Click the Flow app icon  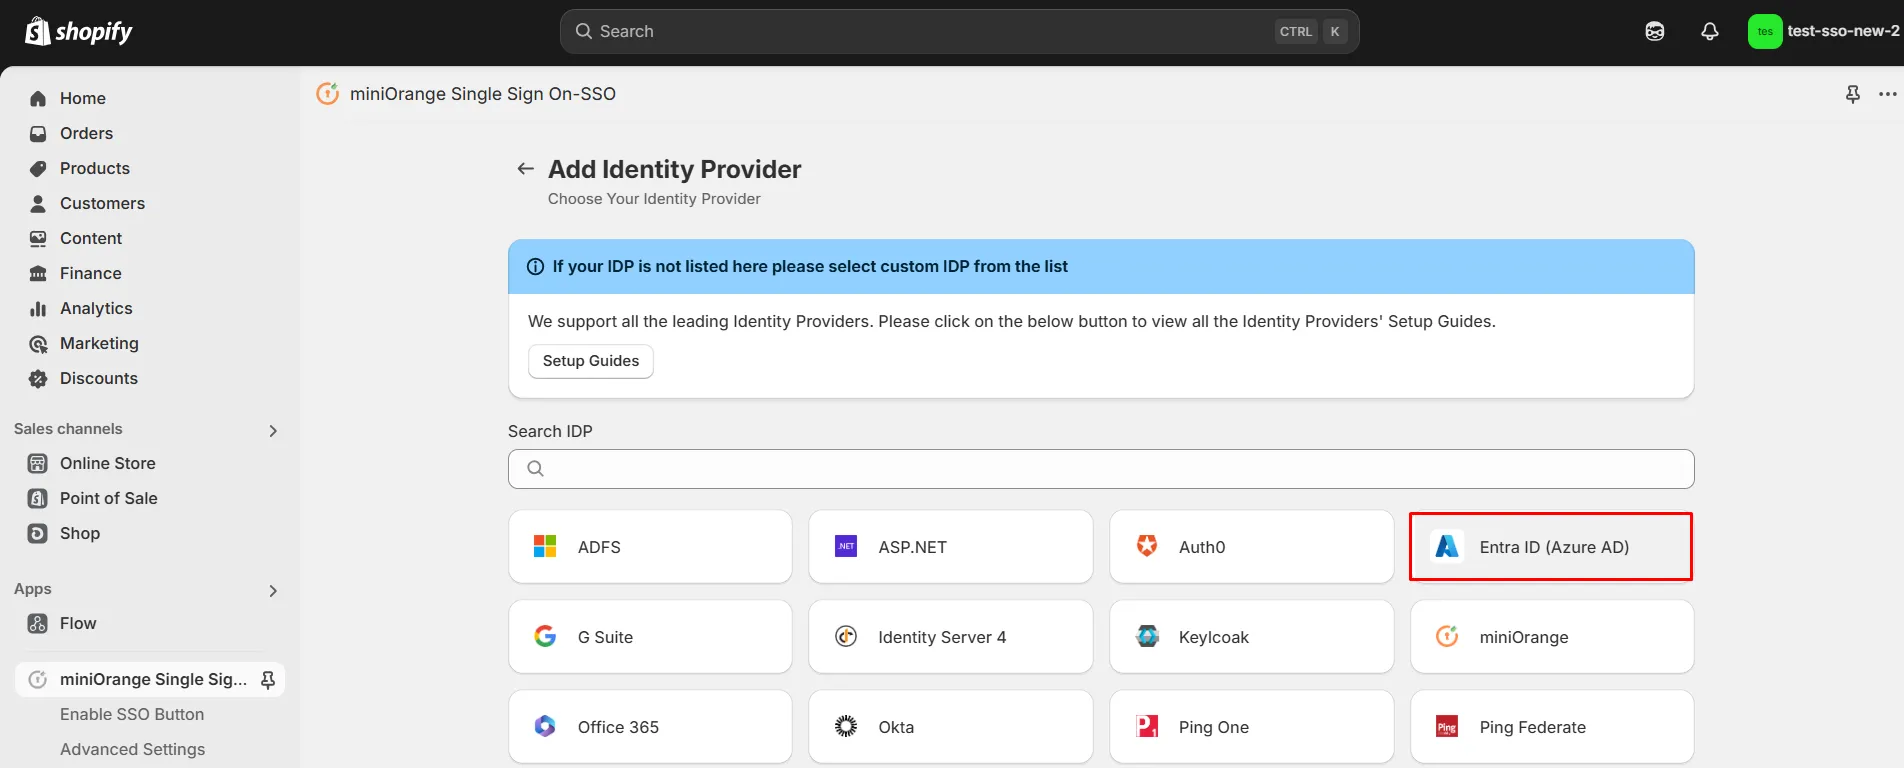(38, 623)
